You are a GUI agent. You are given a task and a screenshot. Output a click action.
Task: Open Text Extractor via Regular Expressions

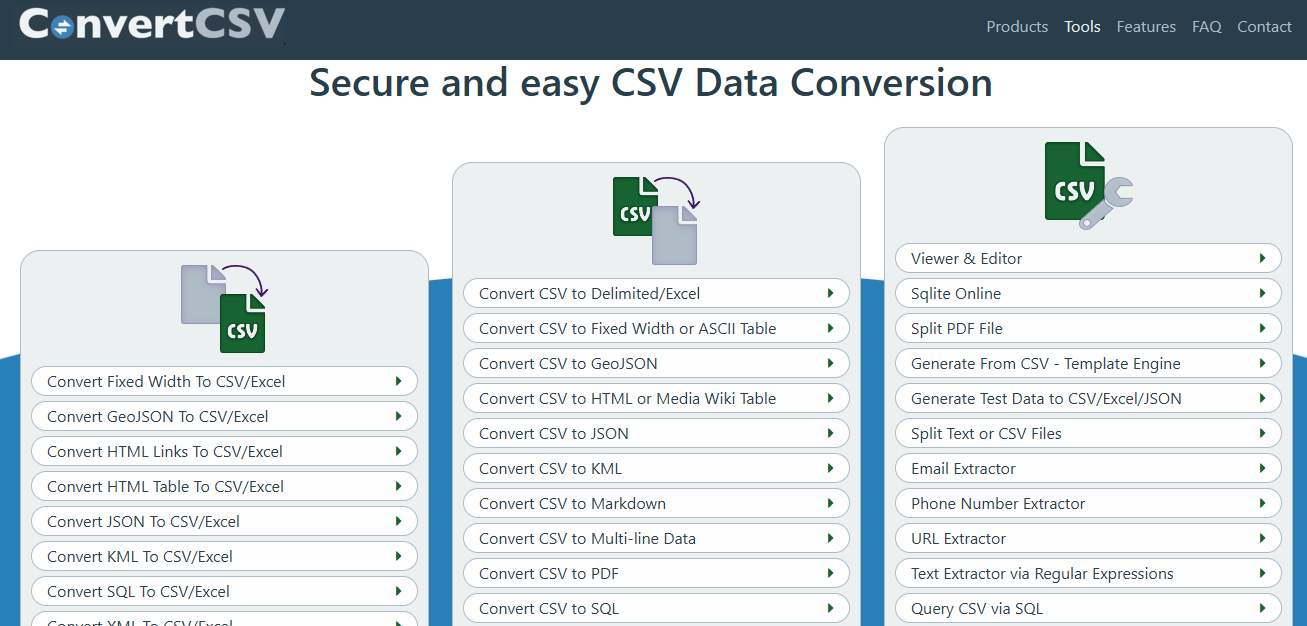coord(1088,573)
